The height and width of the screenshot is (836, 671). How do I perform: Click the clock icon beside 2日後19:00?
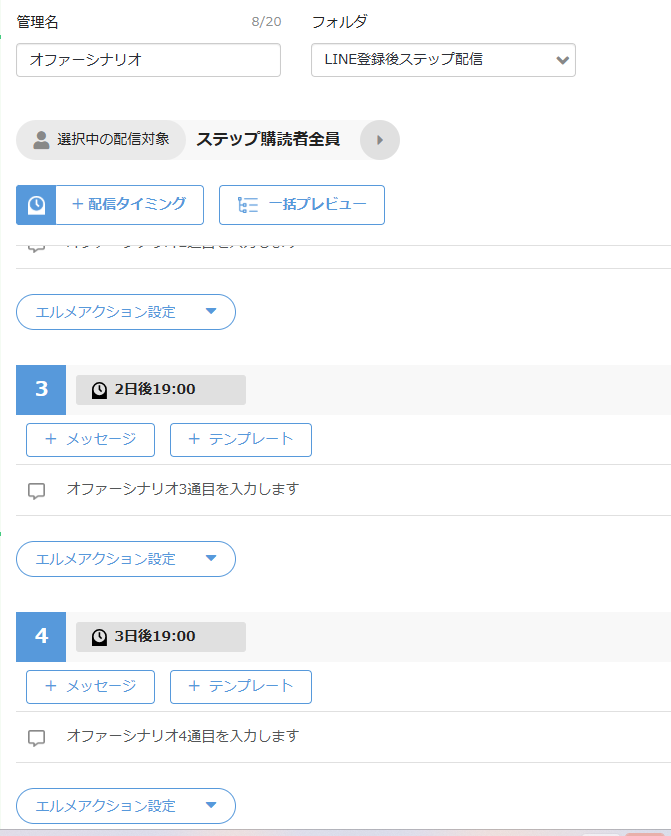click(x=99, y=390)
